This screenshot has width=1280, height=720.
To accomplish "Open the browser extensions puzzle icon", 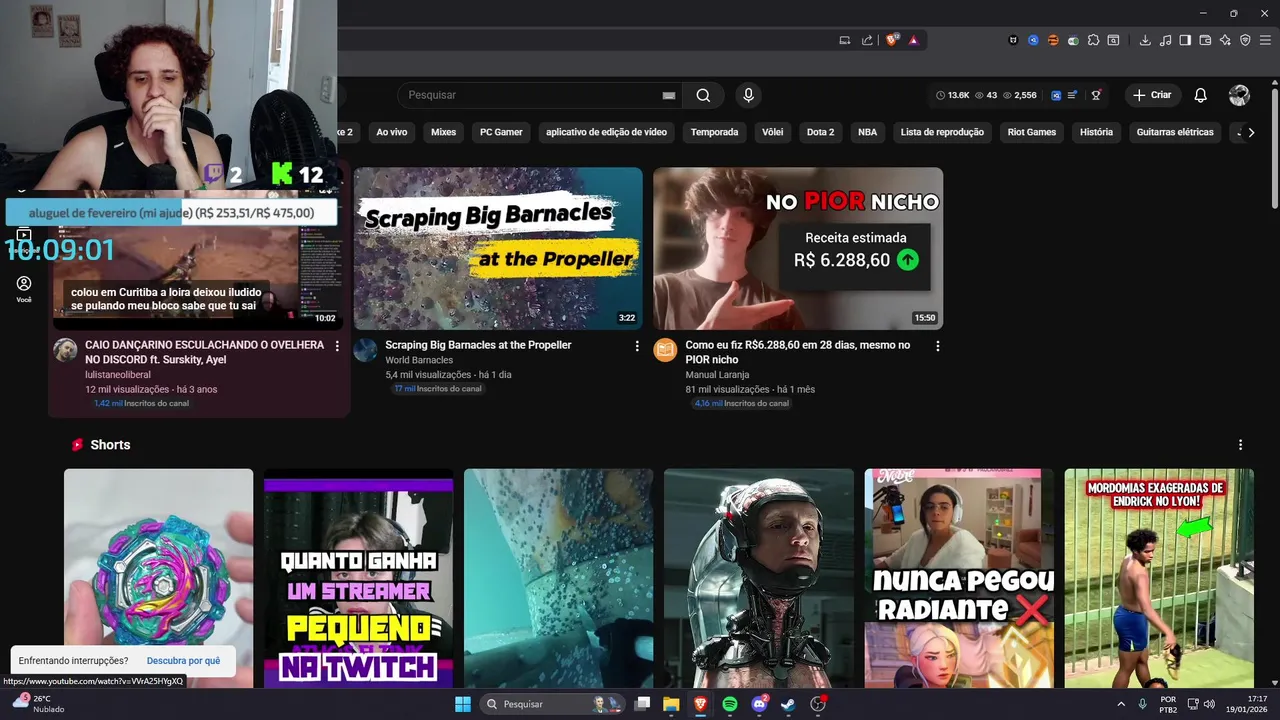I will point(1093,40).
